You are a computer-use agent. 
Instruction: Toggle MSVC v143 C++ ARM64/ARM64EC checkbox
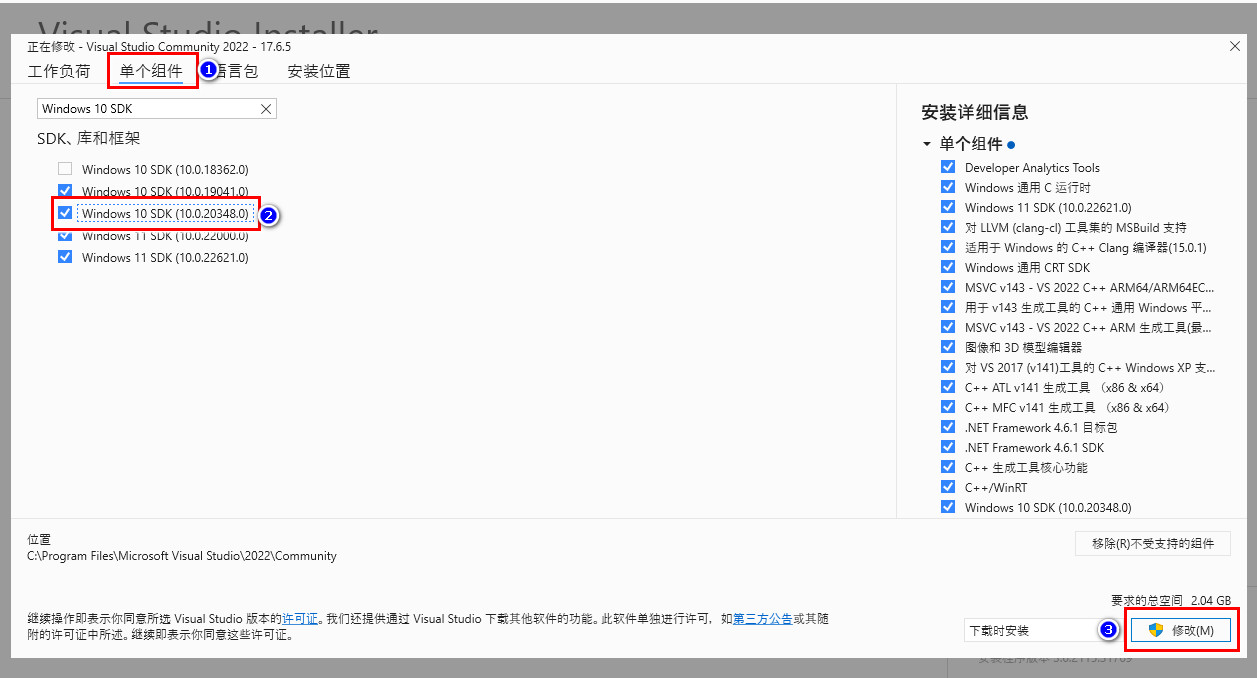click(948, 287)
